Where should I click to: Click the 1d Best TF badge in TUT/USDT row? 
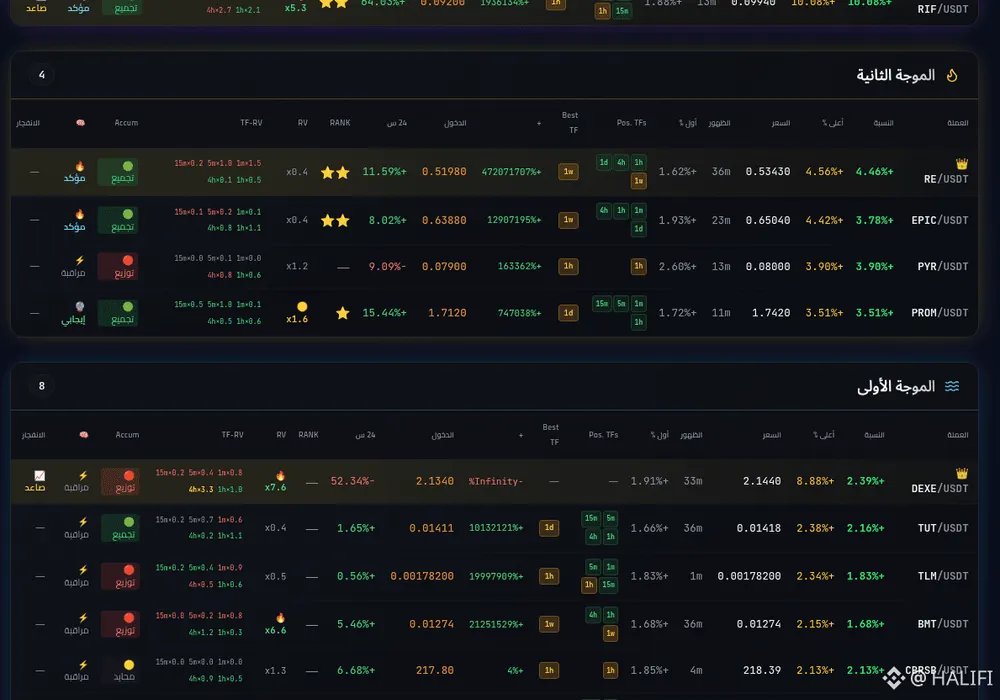pyautogui.click(x=549, y=528)
